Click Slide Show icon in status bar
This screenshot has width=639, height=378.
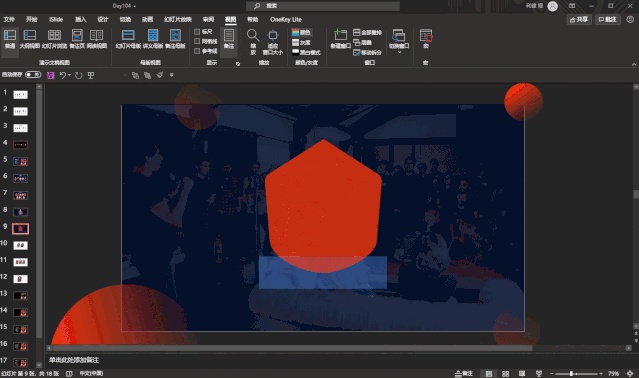539,374
